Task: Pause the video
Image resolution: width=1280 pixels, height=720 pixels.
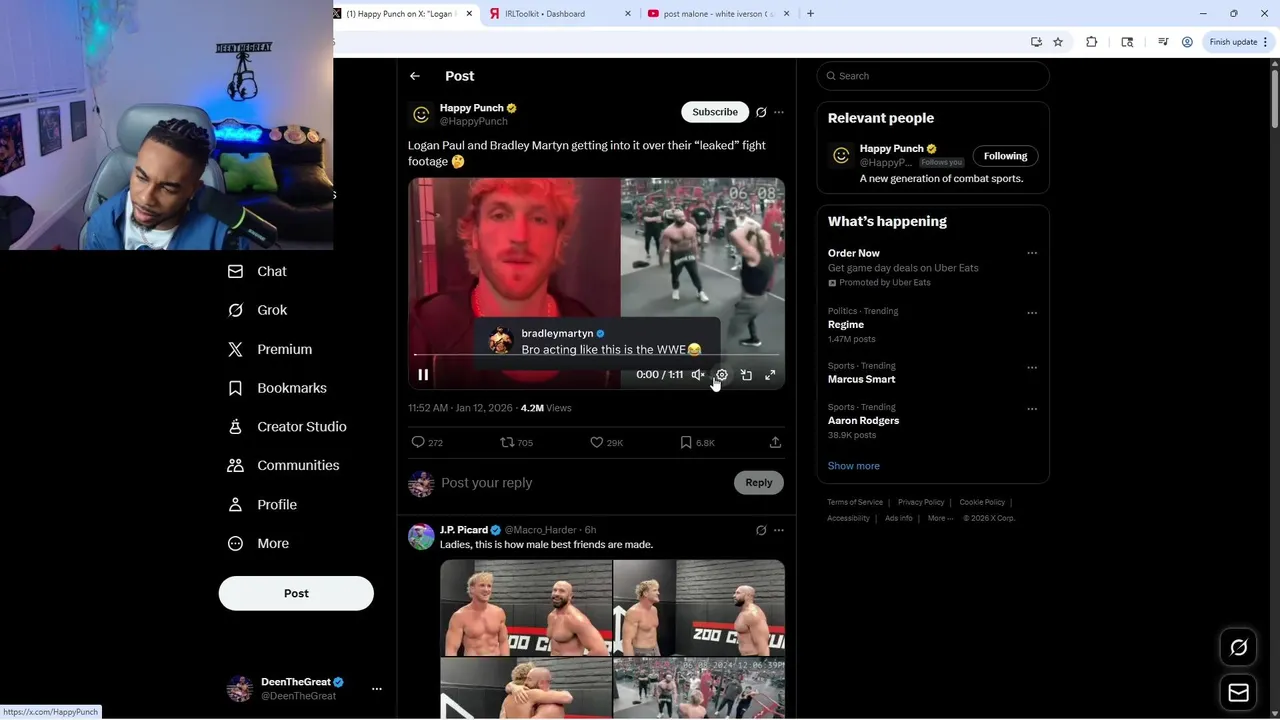Action: [423, 375]
